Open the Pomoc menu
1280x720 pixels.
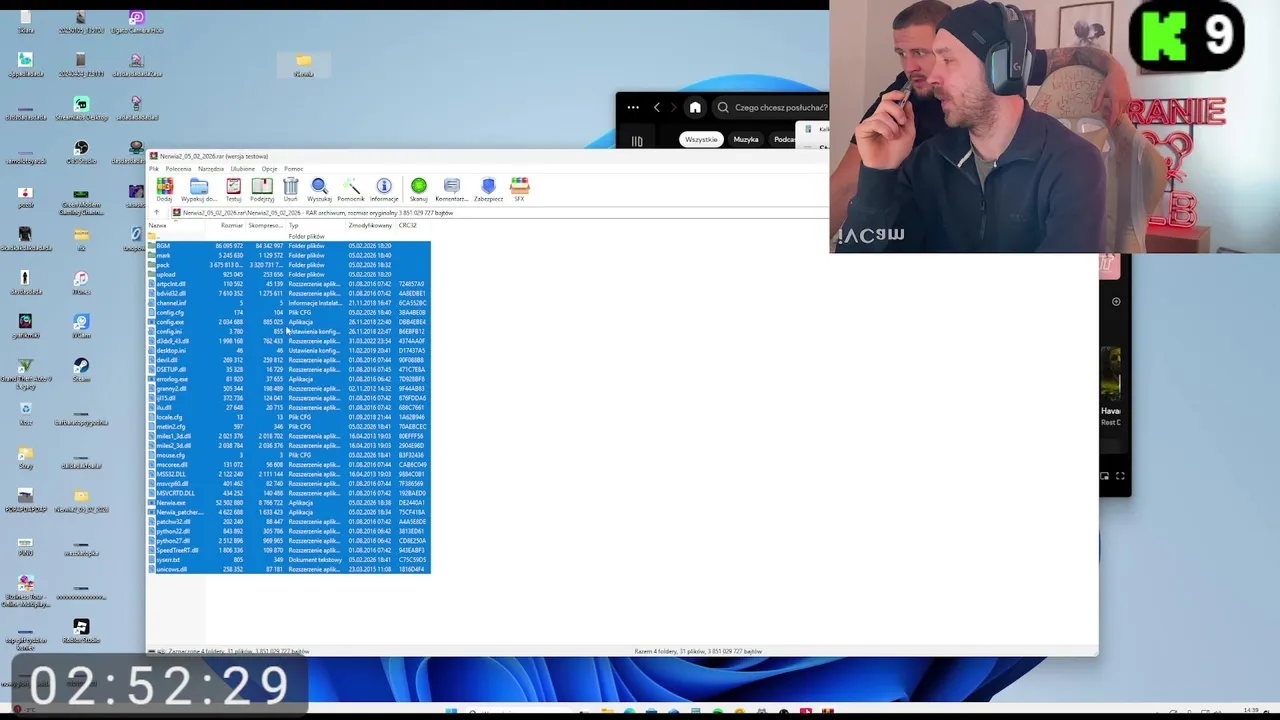[x=293, y=169]
